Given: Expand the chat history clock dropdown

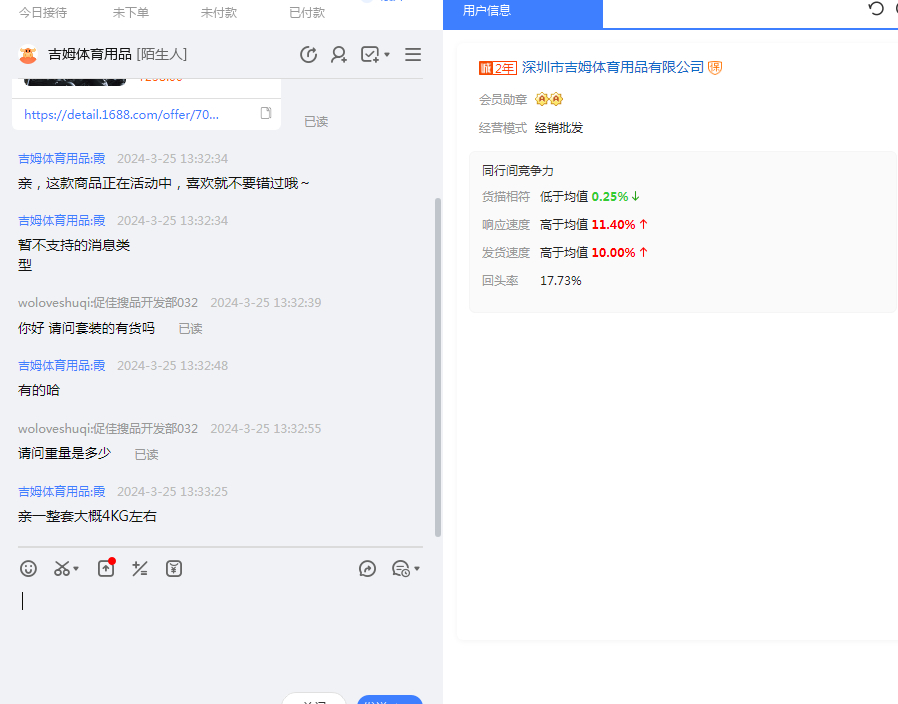Looking at the screenshot, I should pos(416,570).
